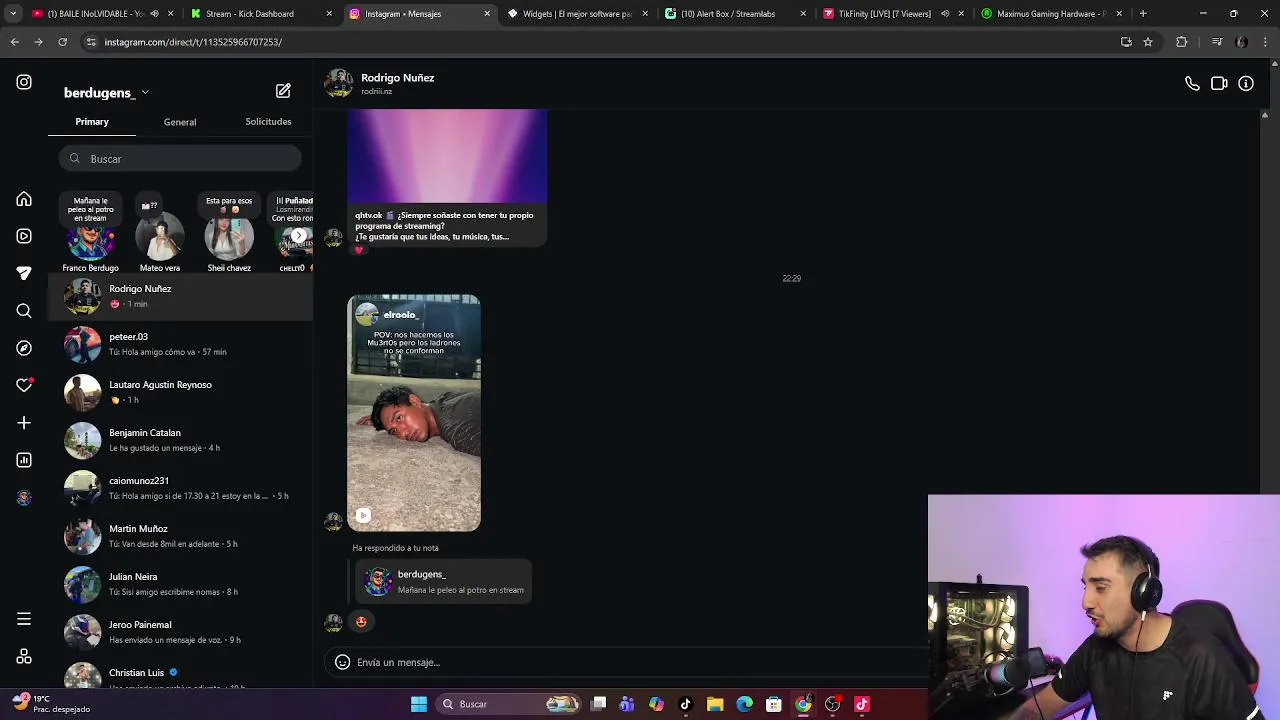Close the Instagram Mensajes tab
This screenshot has width=1280, height=720.
(x=487, y=14)
